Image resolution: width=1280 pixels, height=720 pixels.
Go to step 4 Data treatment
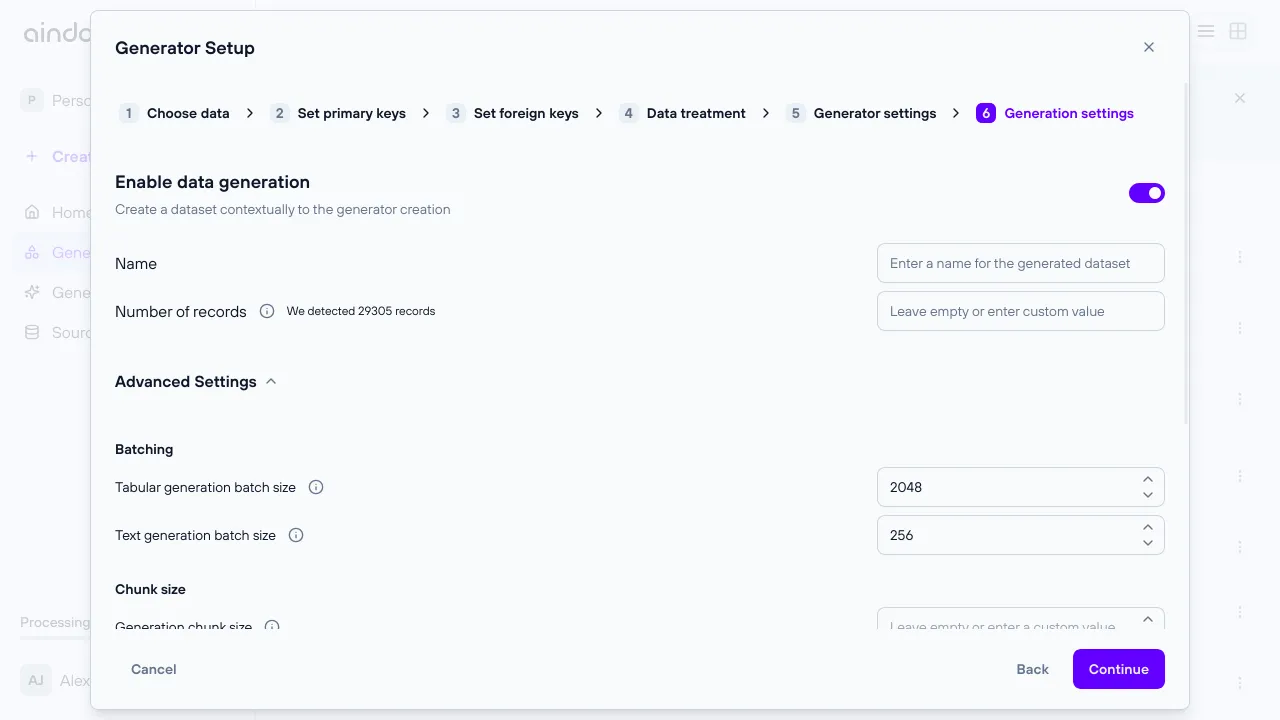pyautogui.click(x=682, y=113)
